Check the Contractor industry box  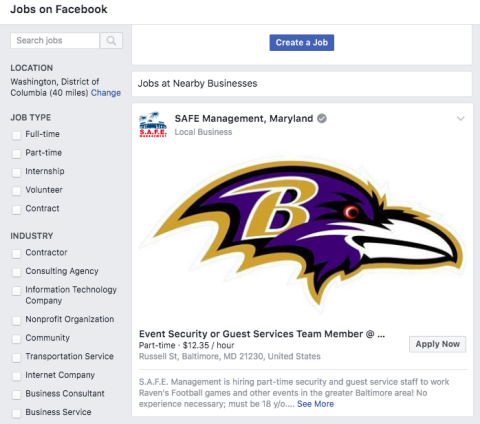(16, 253)
